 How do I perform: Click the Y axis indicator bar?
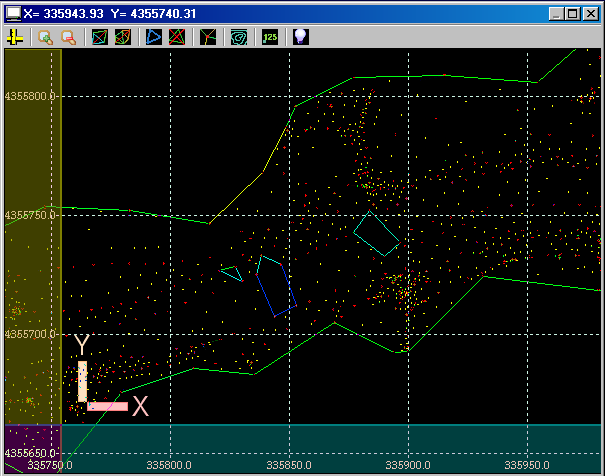coord(82,381)
